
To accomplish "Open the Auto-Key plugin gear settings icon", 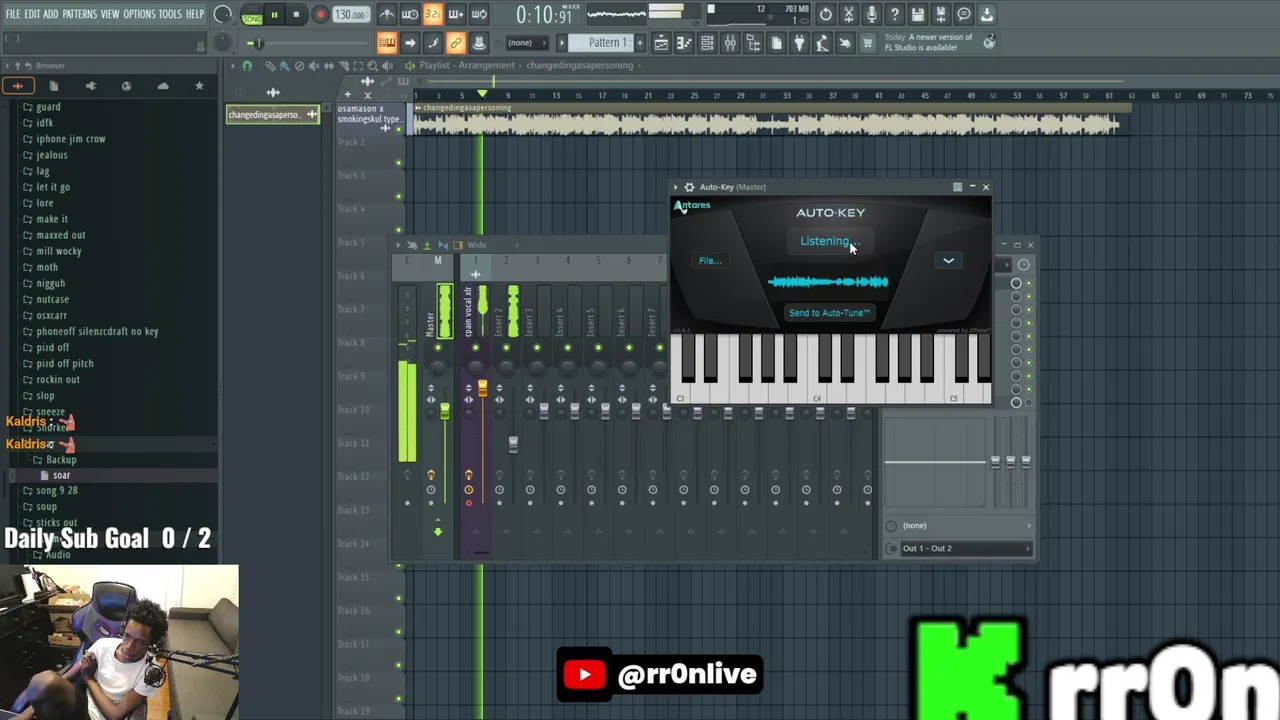I will [x=689, y=187].
